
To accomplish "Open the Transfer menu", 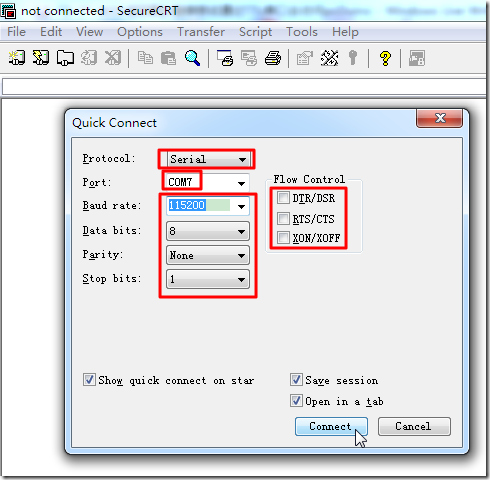I will point(201,32).
